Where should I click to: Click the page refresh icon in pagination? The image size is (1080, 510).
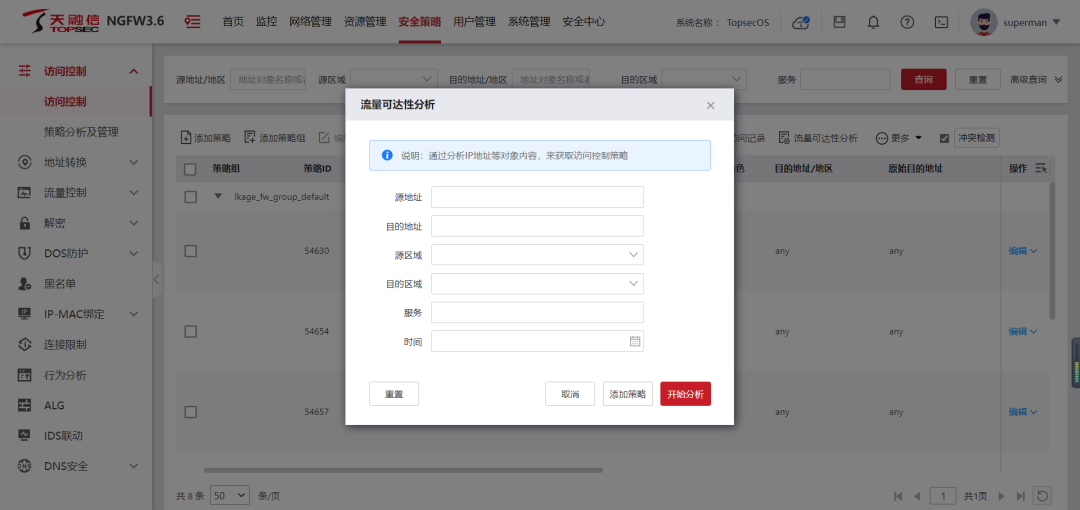1042,495
